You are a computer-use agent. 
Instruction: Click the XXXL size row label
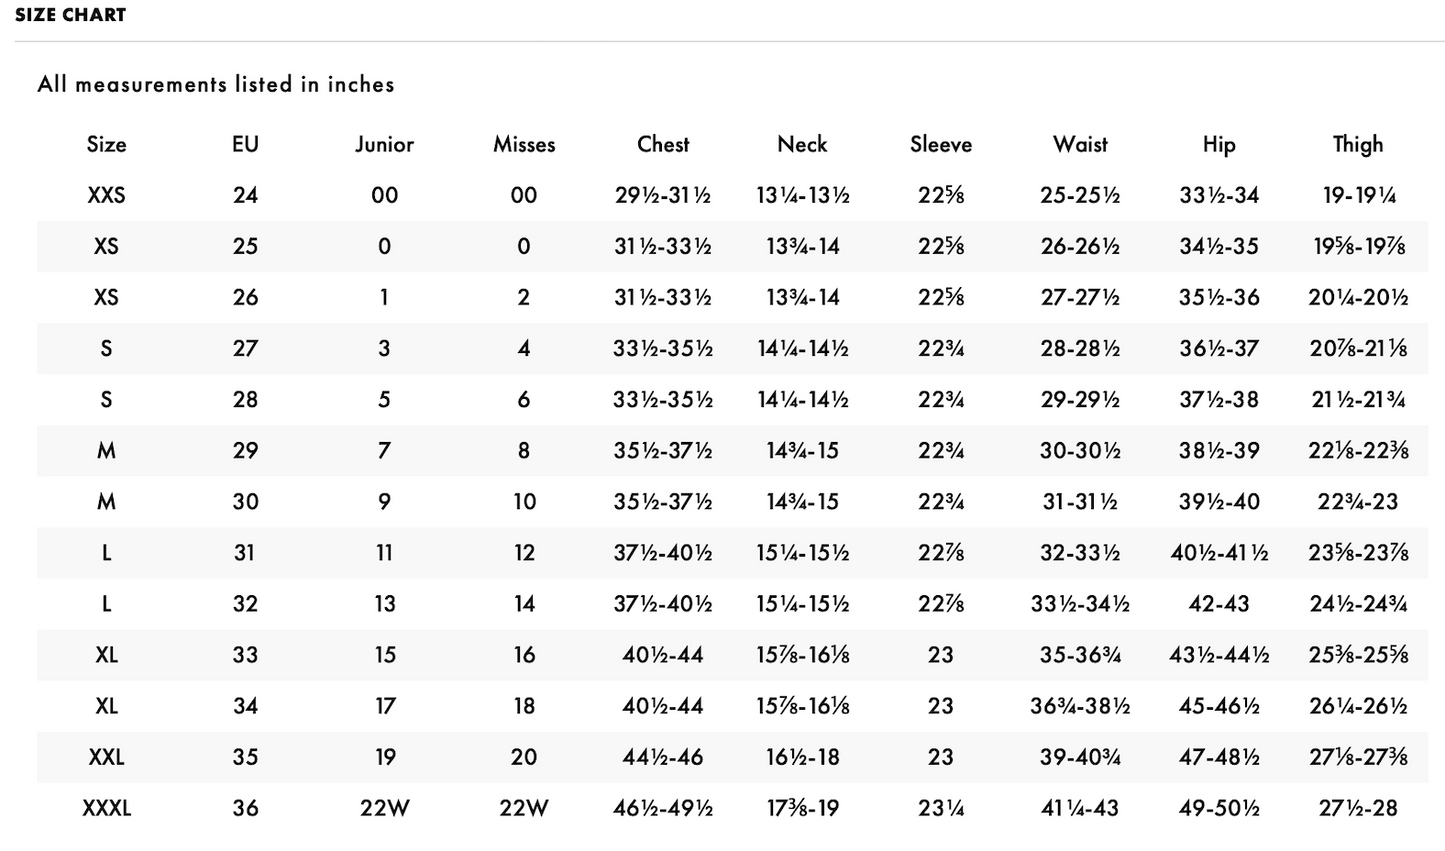pos(106,808)
